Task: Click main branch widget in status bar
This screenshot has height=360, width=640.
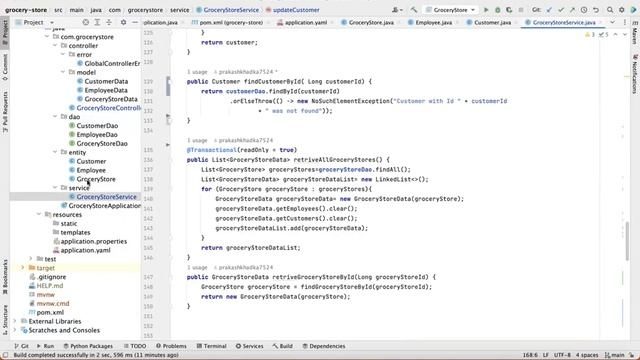Action: (x=615, y=355)
